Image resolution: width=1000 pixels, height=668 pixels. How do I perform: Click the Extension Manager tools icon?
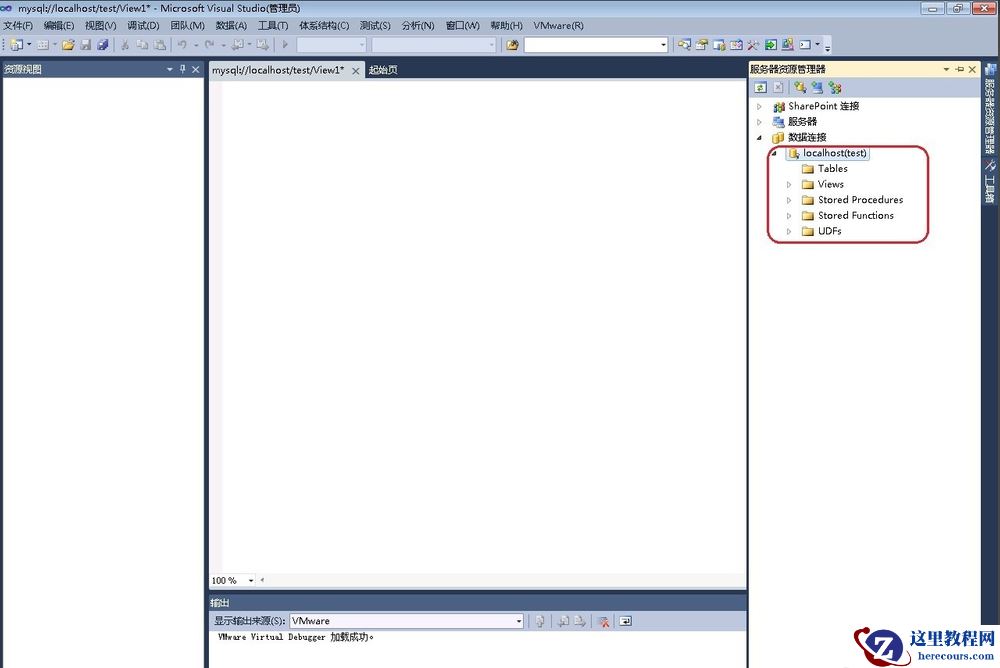(788, 45)
